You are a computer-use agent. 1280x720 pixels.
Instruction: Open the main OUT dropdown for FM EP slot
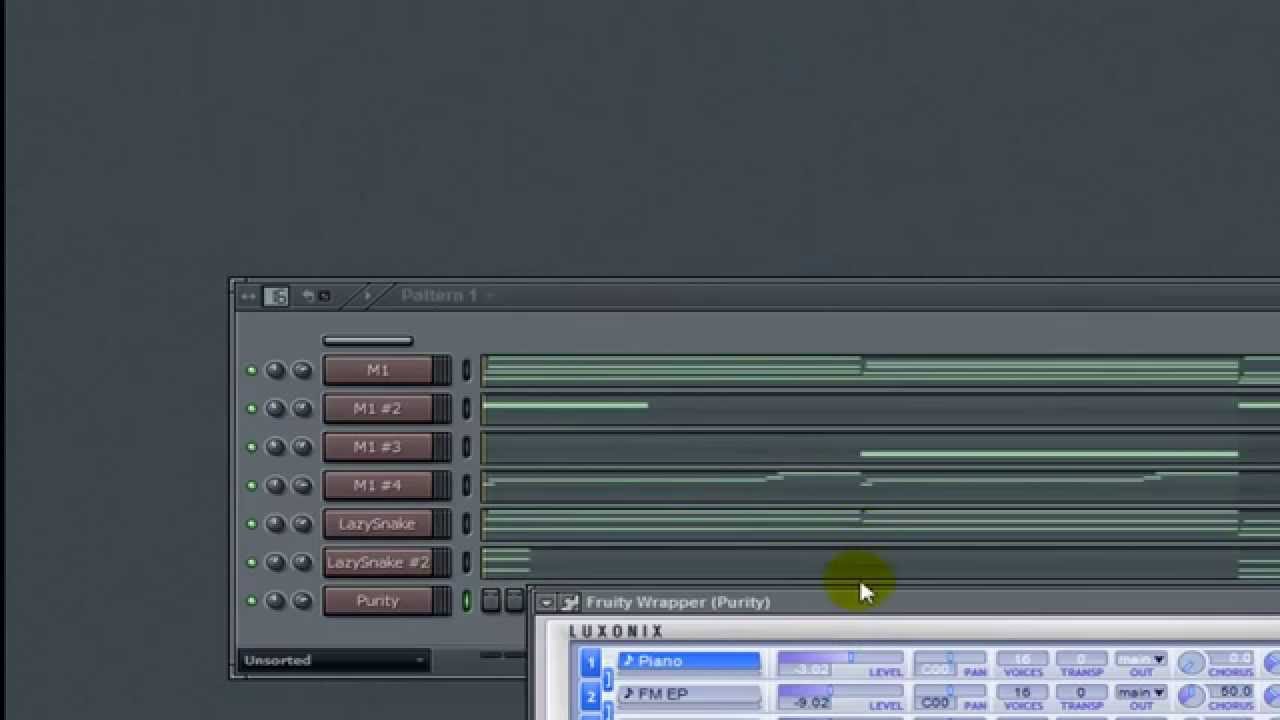coord(1141,692)
